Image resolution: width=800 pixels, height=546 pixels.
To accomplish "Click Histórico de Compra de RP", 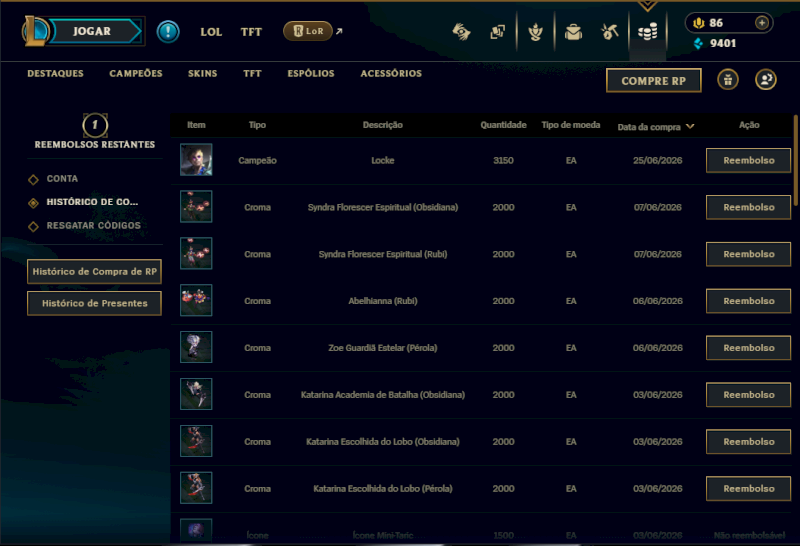I will [94, 271].
